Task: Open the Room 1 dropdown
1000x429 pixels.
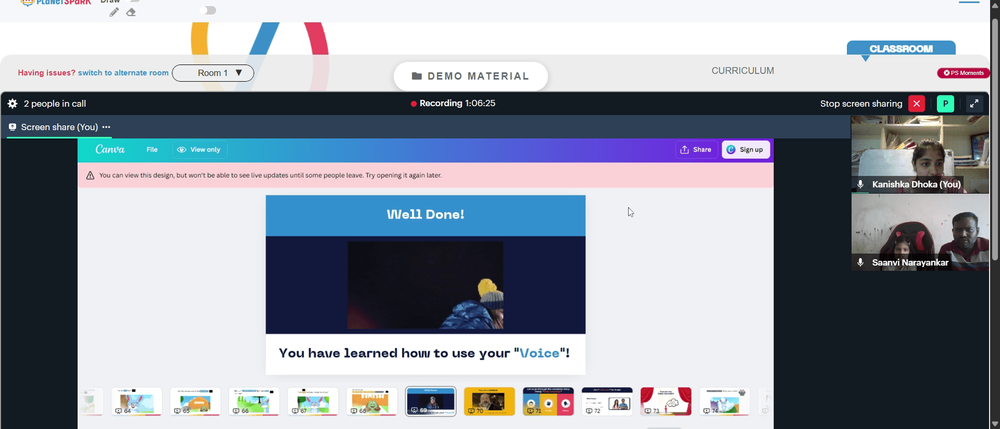Action: tap(213, 73)
